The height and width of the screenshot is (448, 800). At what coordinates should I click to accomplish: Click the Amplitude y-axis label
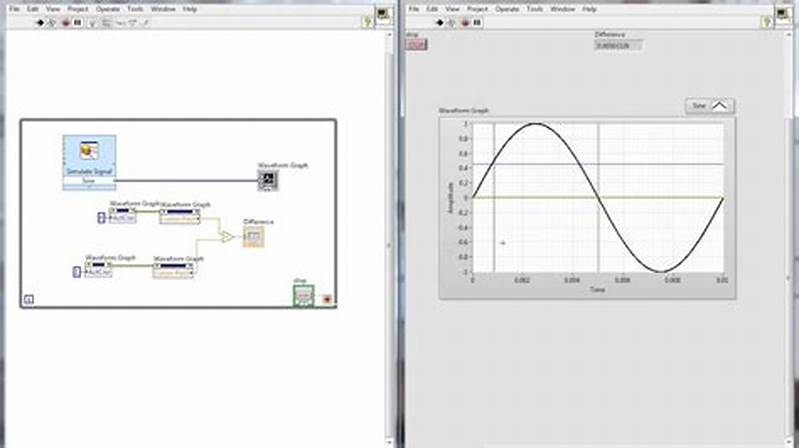(451, 198)
